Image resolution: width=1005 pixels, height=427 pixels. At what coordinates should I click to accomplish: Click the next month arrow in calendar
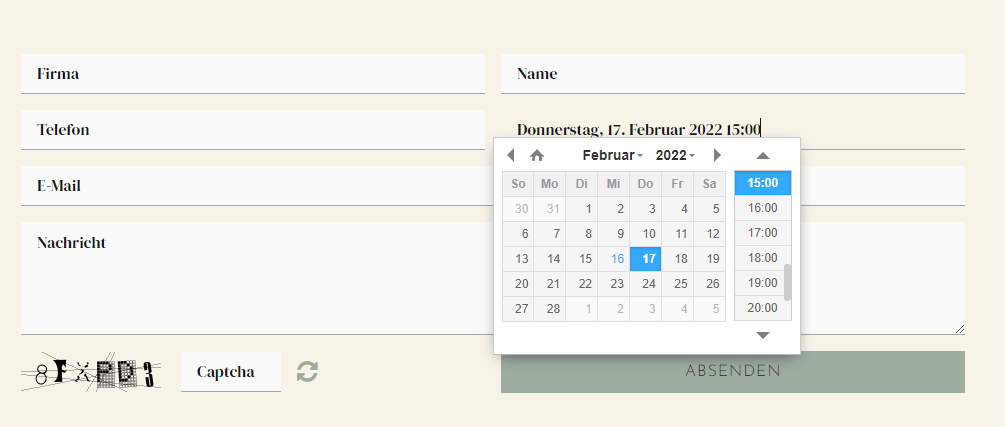pos(717,155)
